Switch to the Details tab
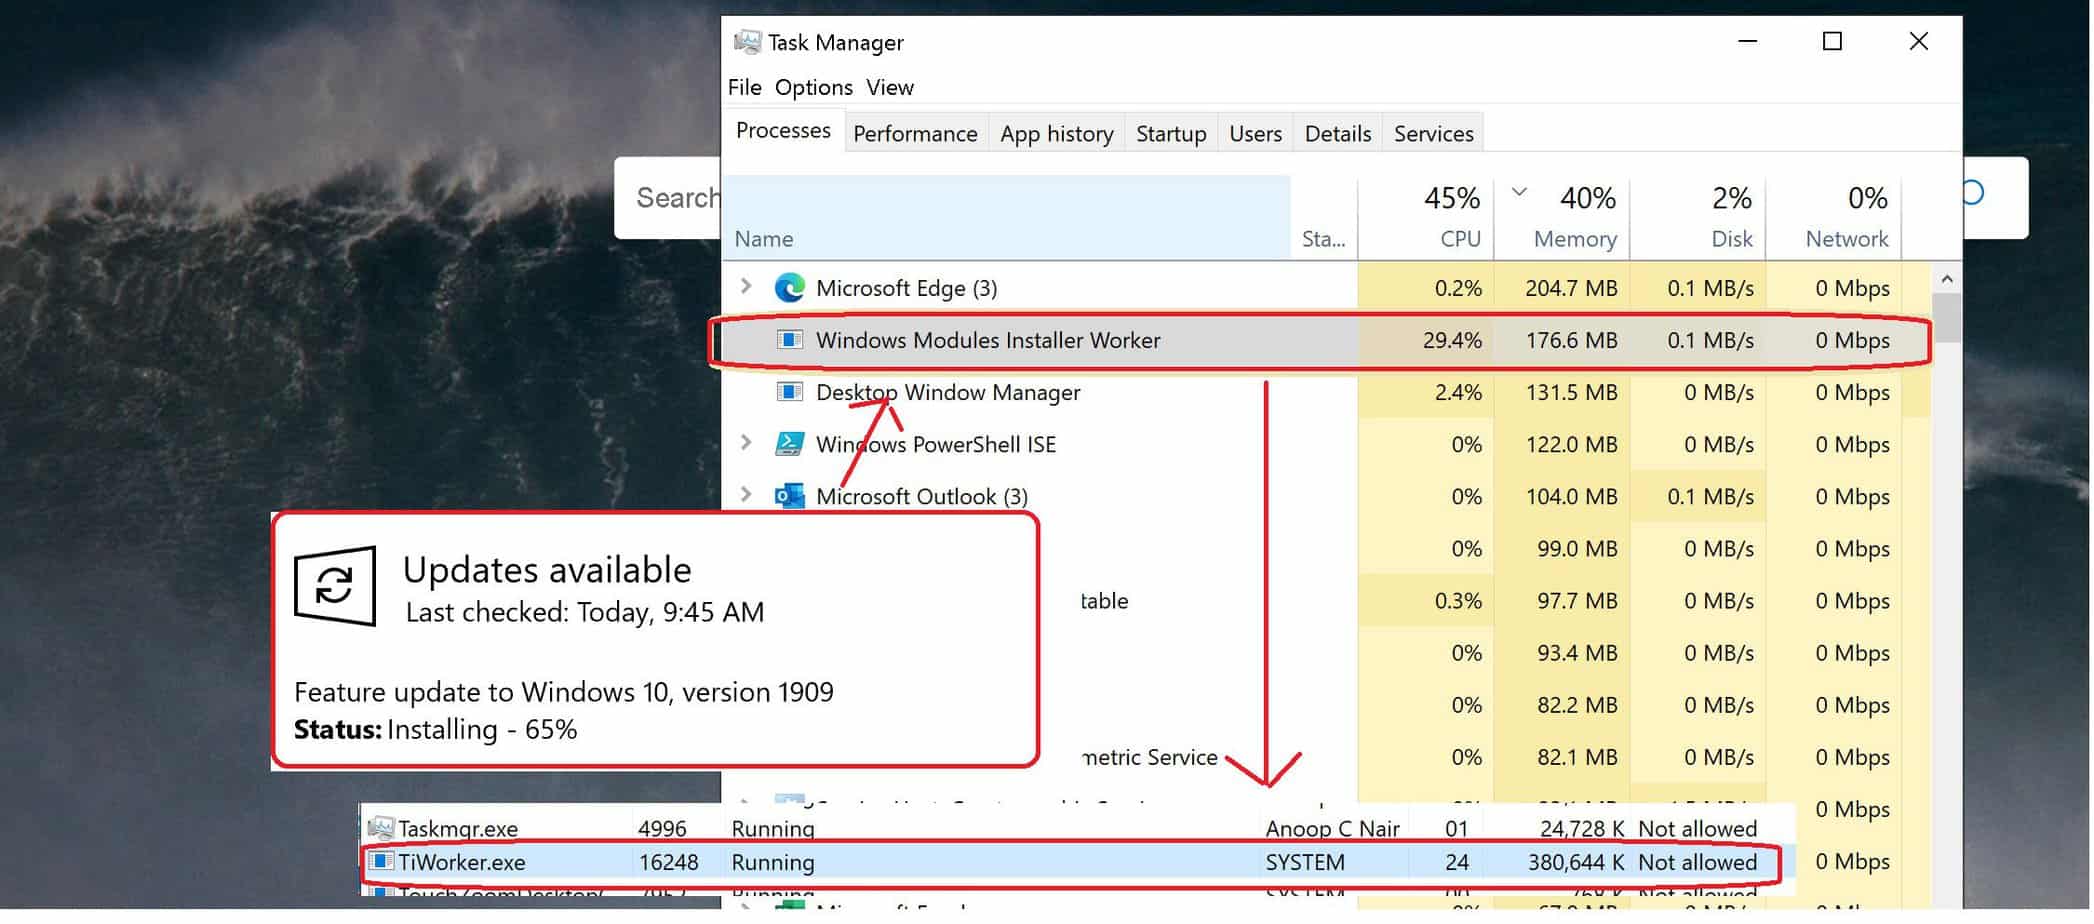 [1338, 134]
